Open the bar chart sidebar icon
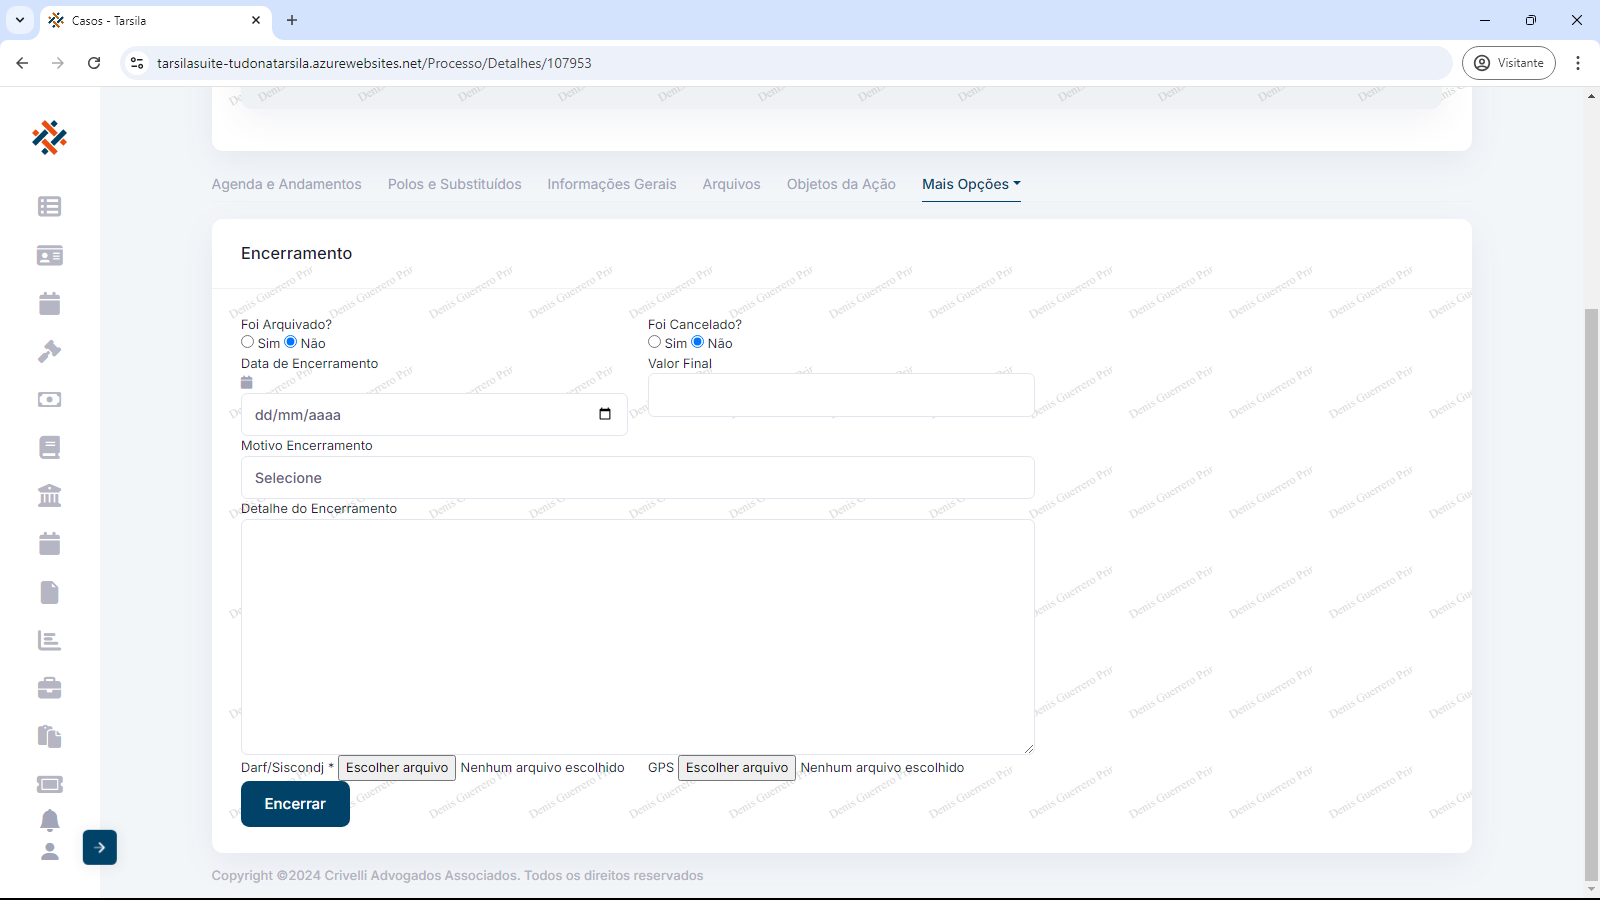This screenshot has height=900, width=1600. (49, 640)
